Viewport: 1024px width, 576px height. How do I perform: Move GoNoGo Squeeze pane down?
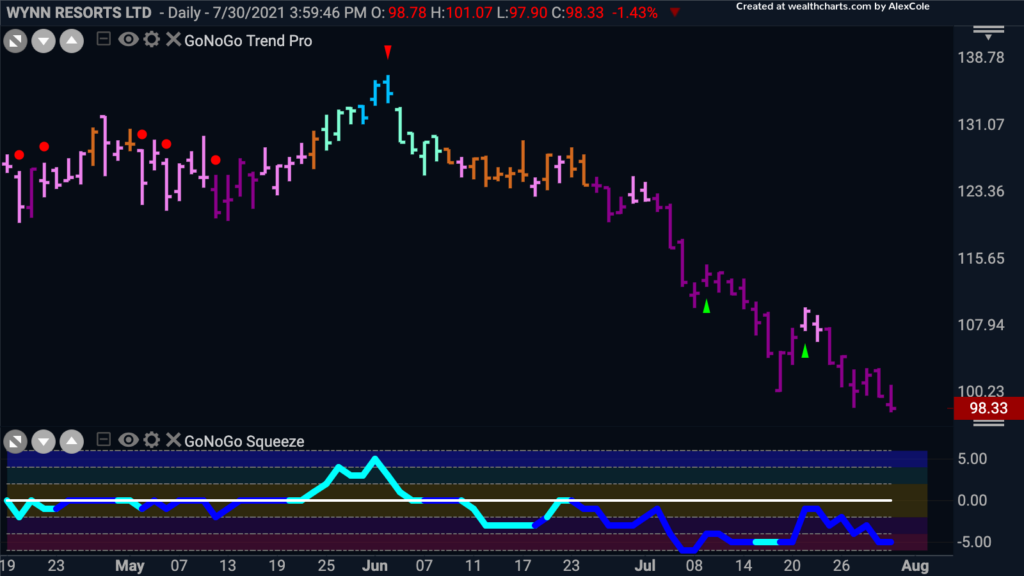click(x=43, y=441)
